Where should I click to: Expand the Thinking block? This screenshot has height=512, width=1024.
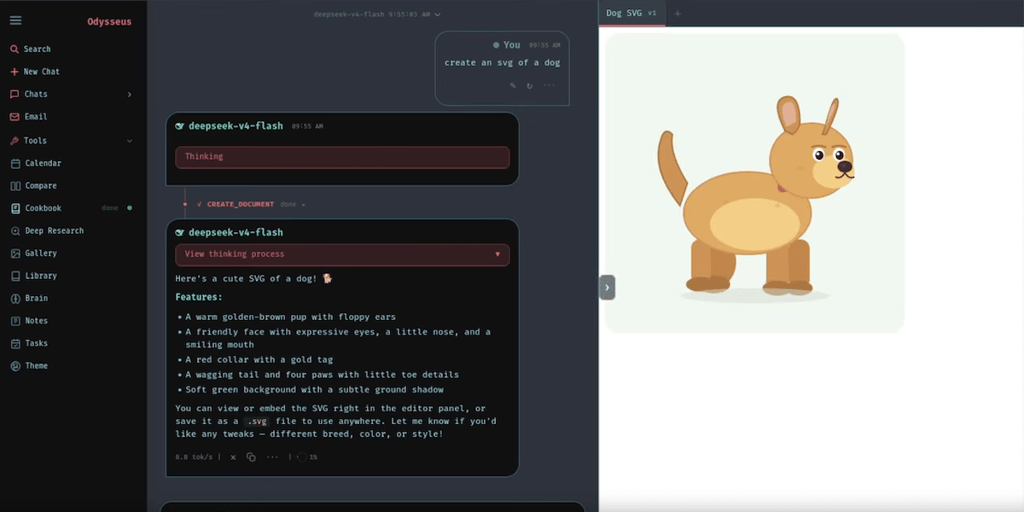pos(342,157)
